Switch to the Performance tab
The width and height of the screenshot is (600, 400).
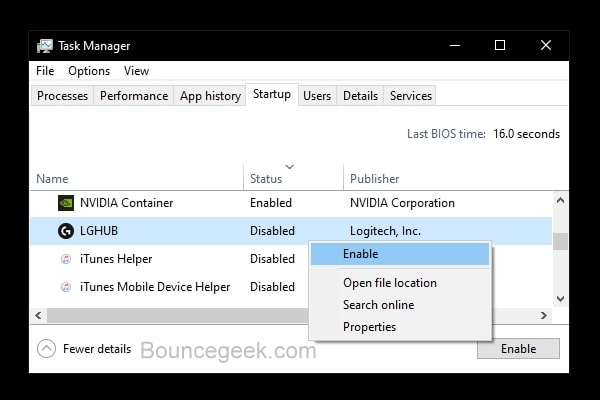tap(134, 96)
